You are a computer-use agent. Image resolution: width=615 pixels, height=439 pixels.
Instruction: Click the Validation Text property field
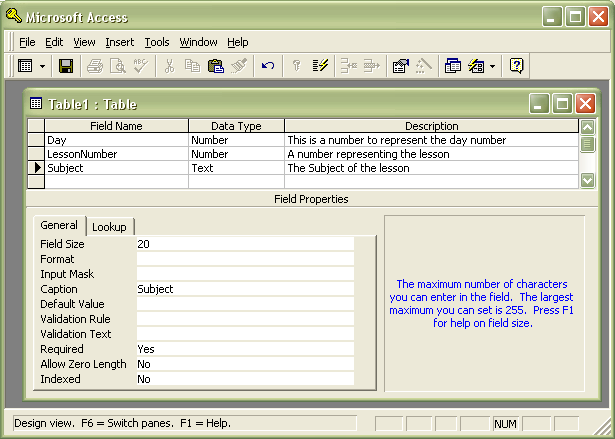pos(245,334)
